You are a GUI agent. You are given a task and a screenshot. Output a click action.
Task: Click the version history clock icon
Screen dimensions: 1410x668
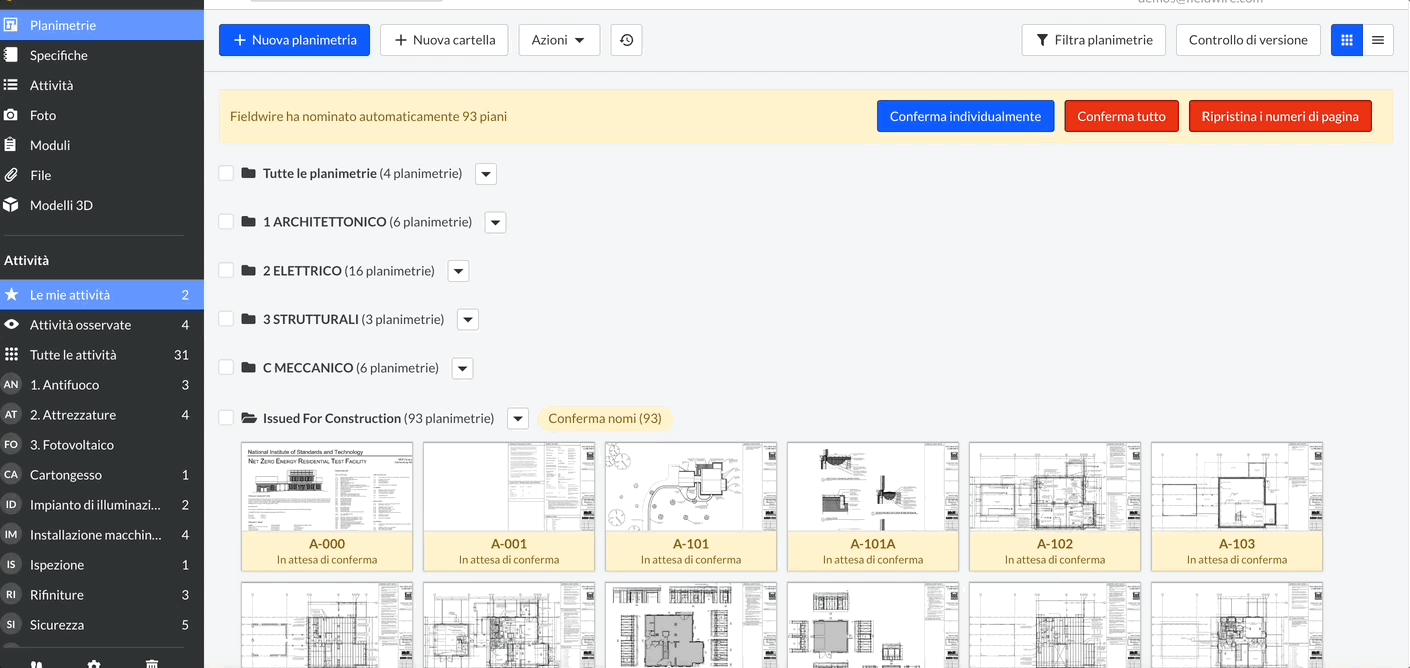pos(626,40)
